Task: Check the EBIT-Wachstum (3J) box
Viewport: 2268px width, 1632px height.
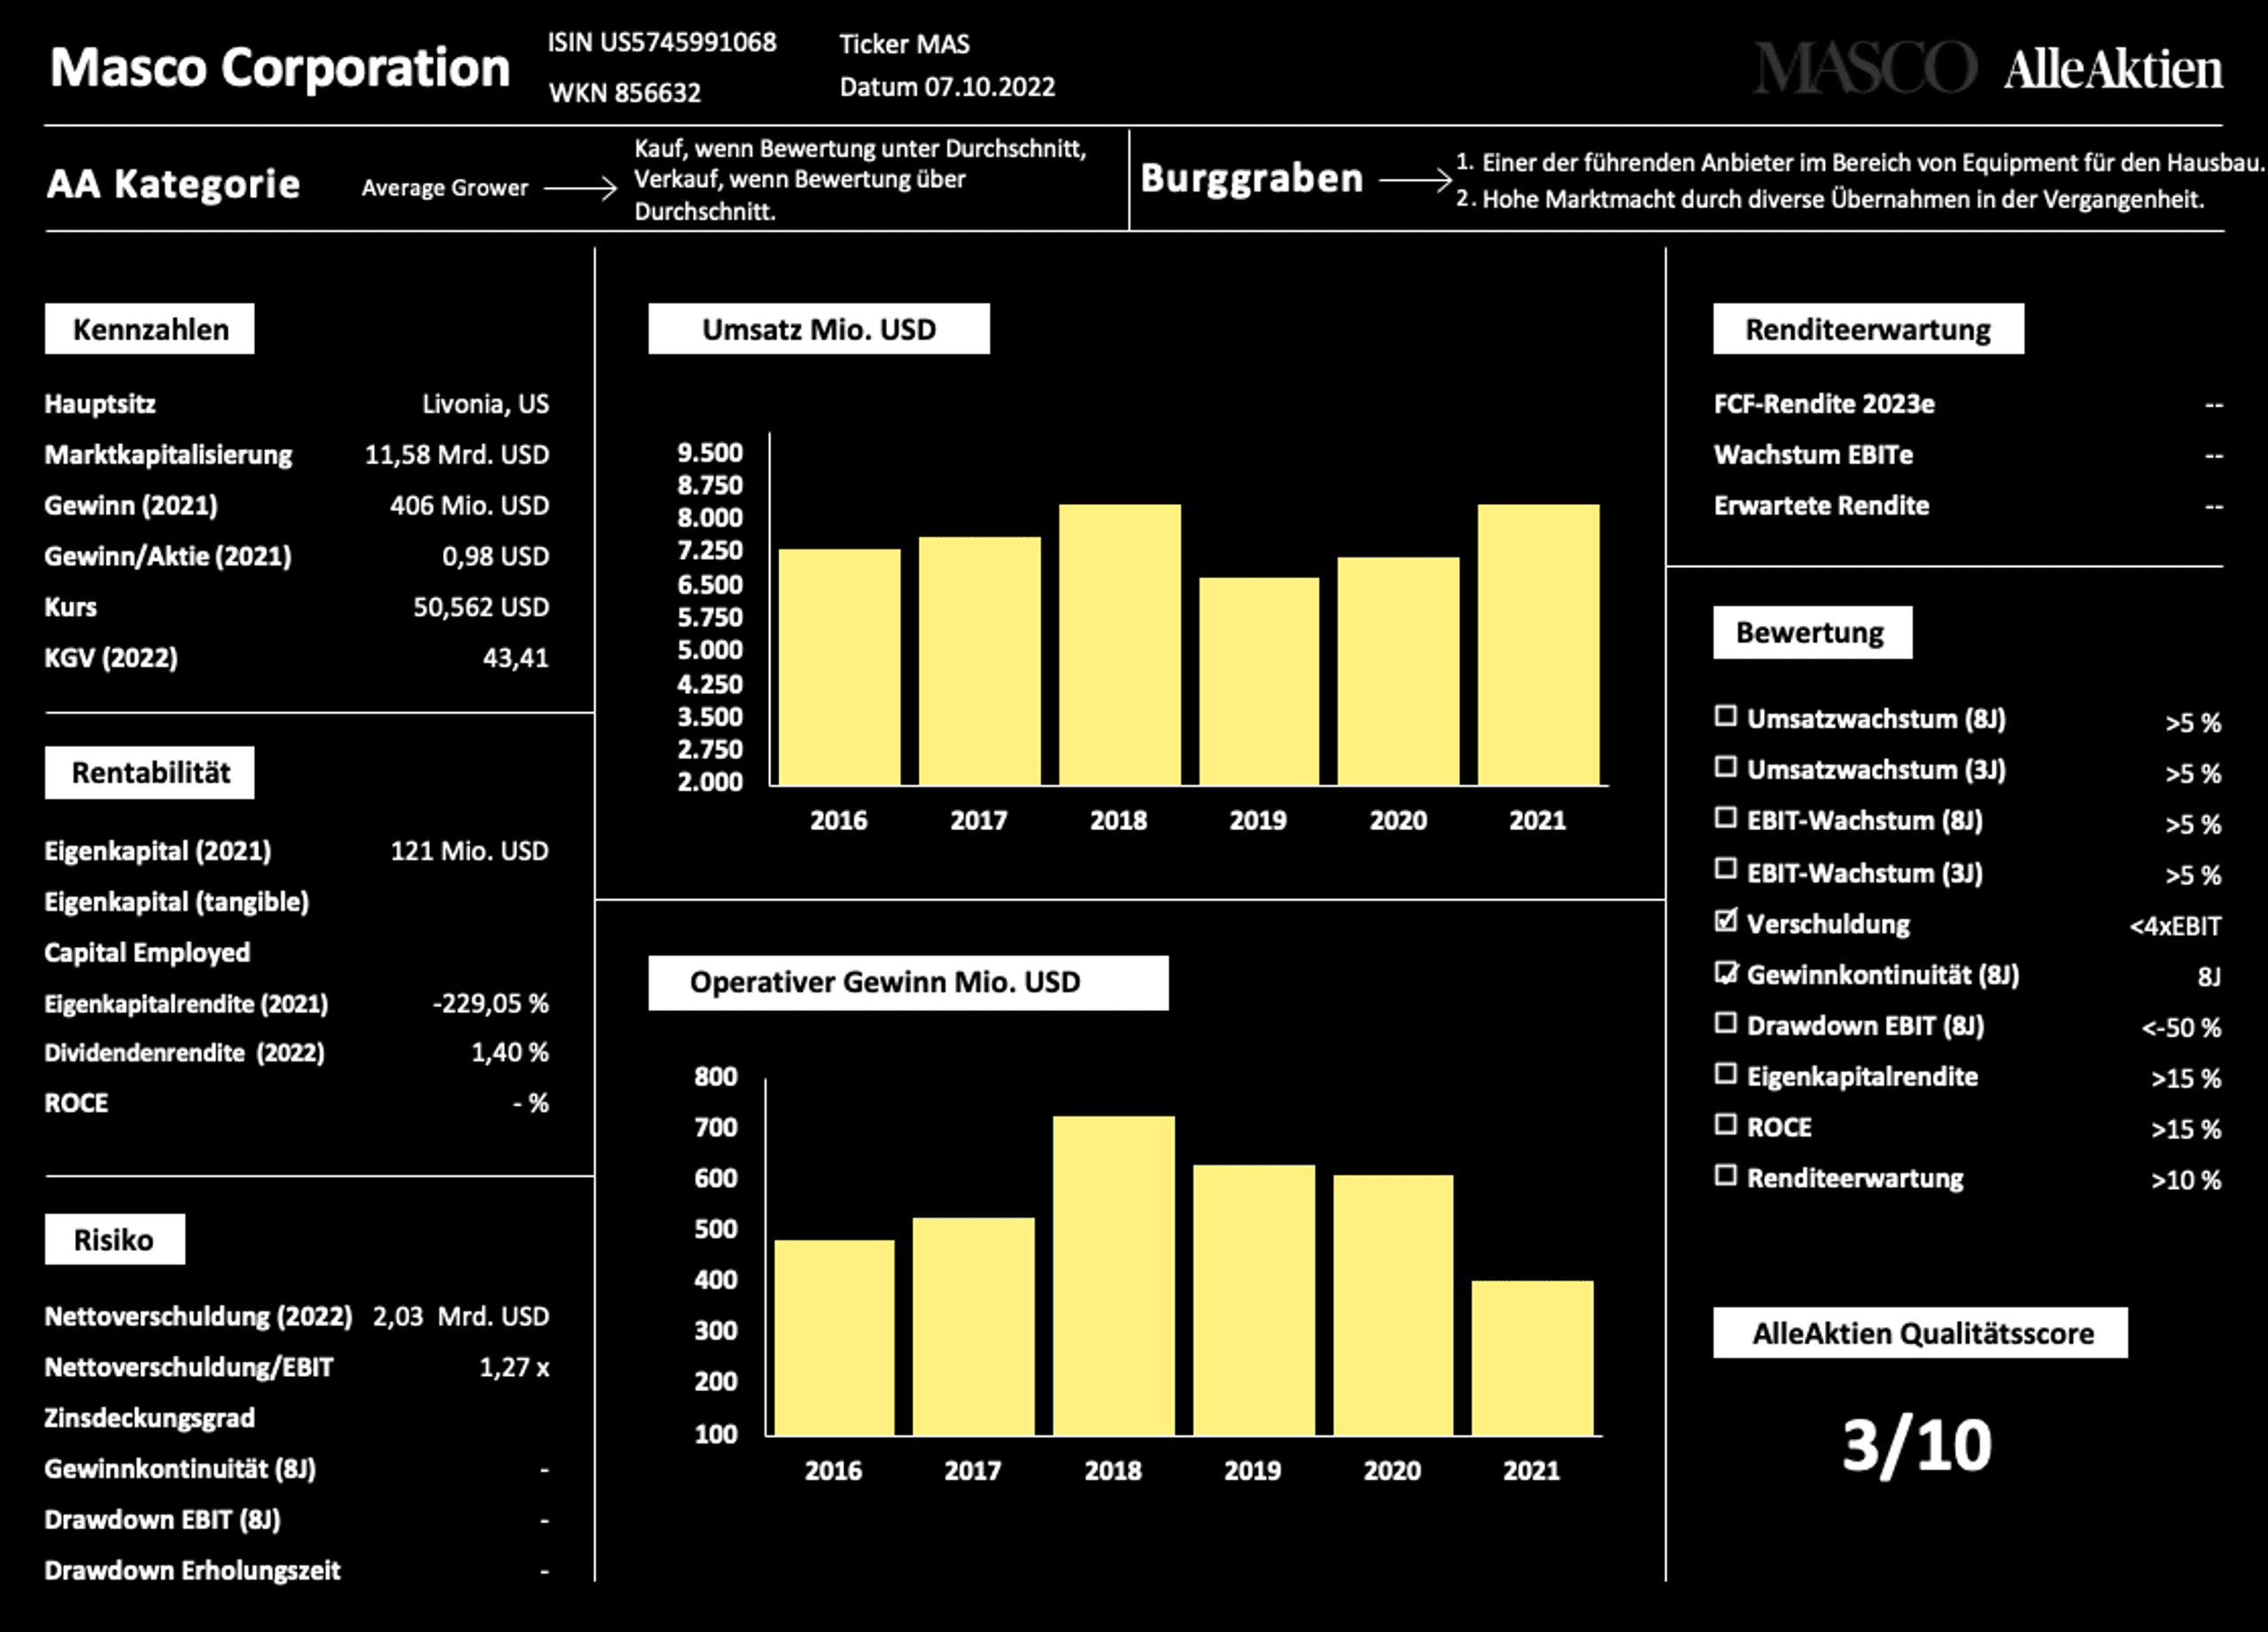Action: [x=1725, y=869]
